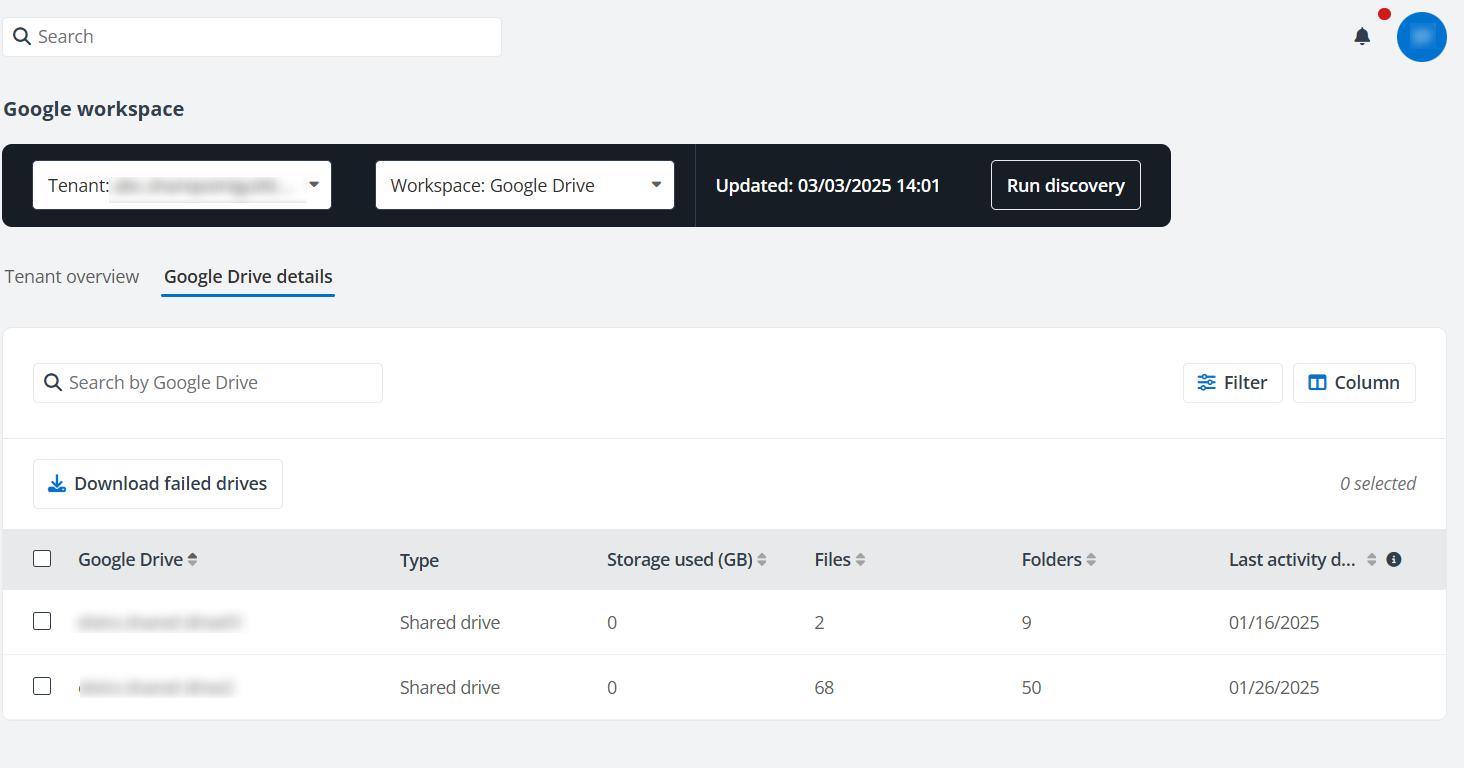Image resolution: width=1464 pixels, height=768 pixels.
Task: Click the notification bell icon
Action: click(x=1361, y=36)
